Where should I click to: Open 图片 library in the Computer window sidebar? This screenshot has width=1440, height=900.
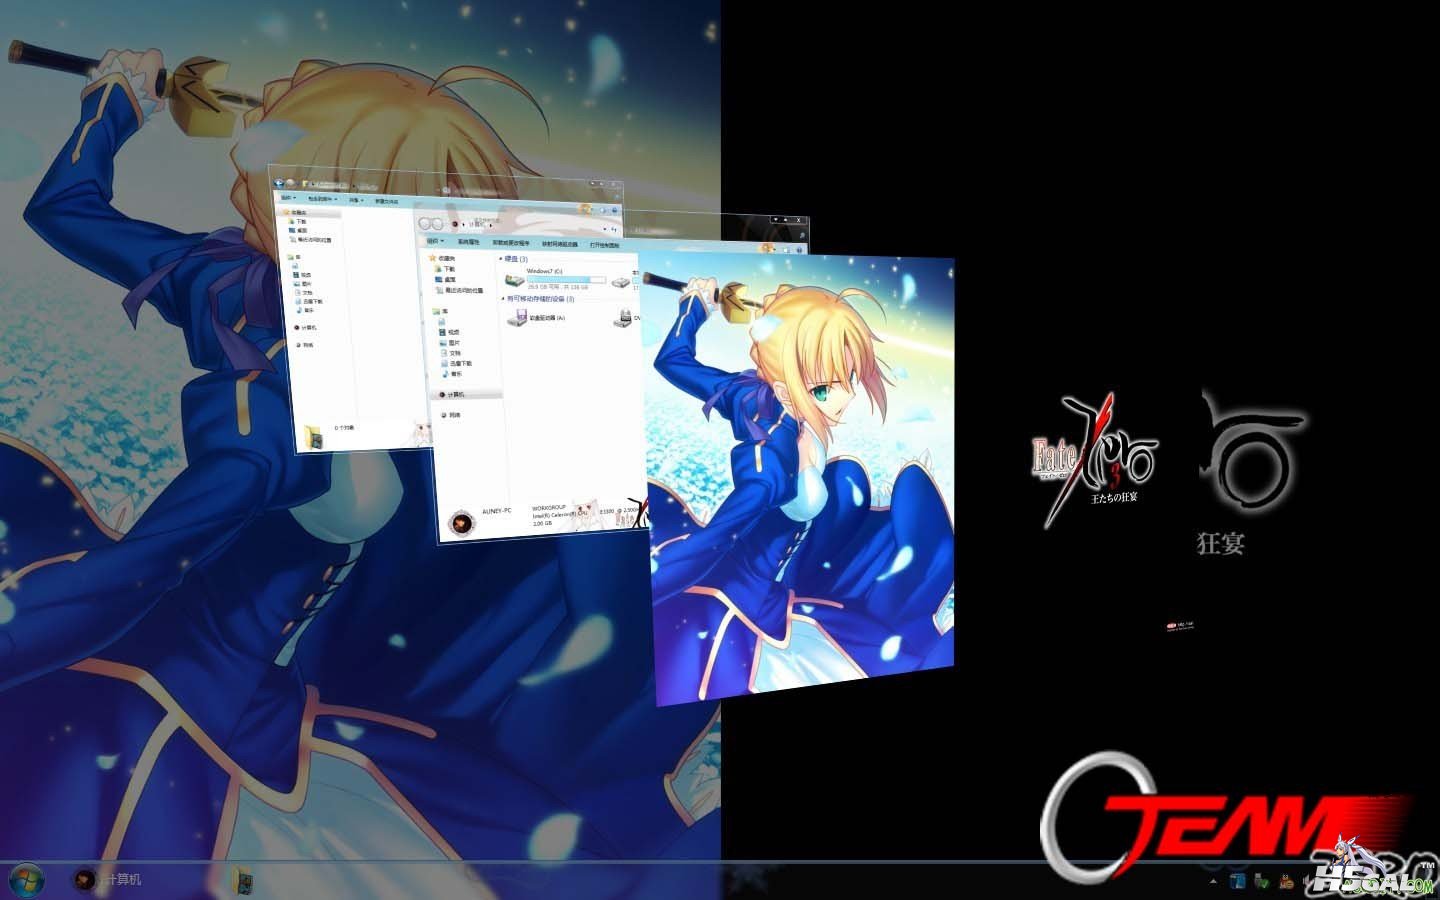tap(450, 343)
